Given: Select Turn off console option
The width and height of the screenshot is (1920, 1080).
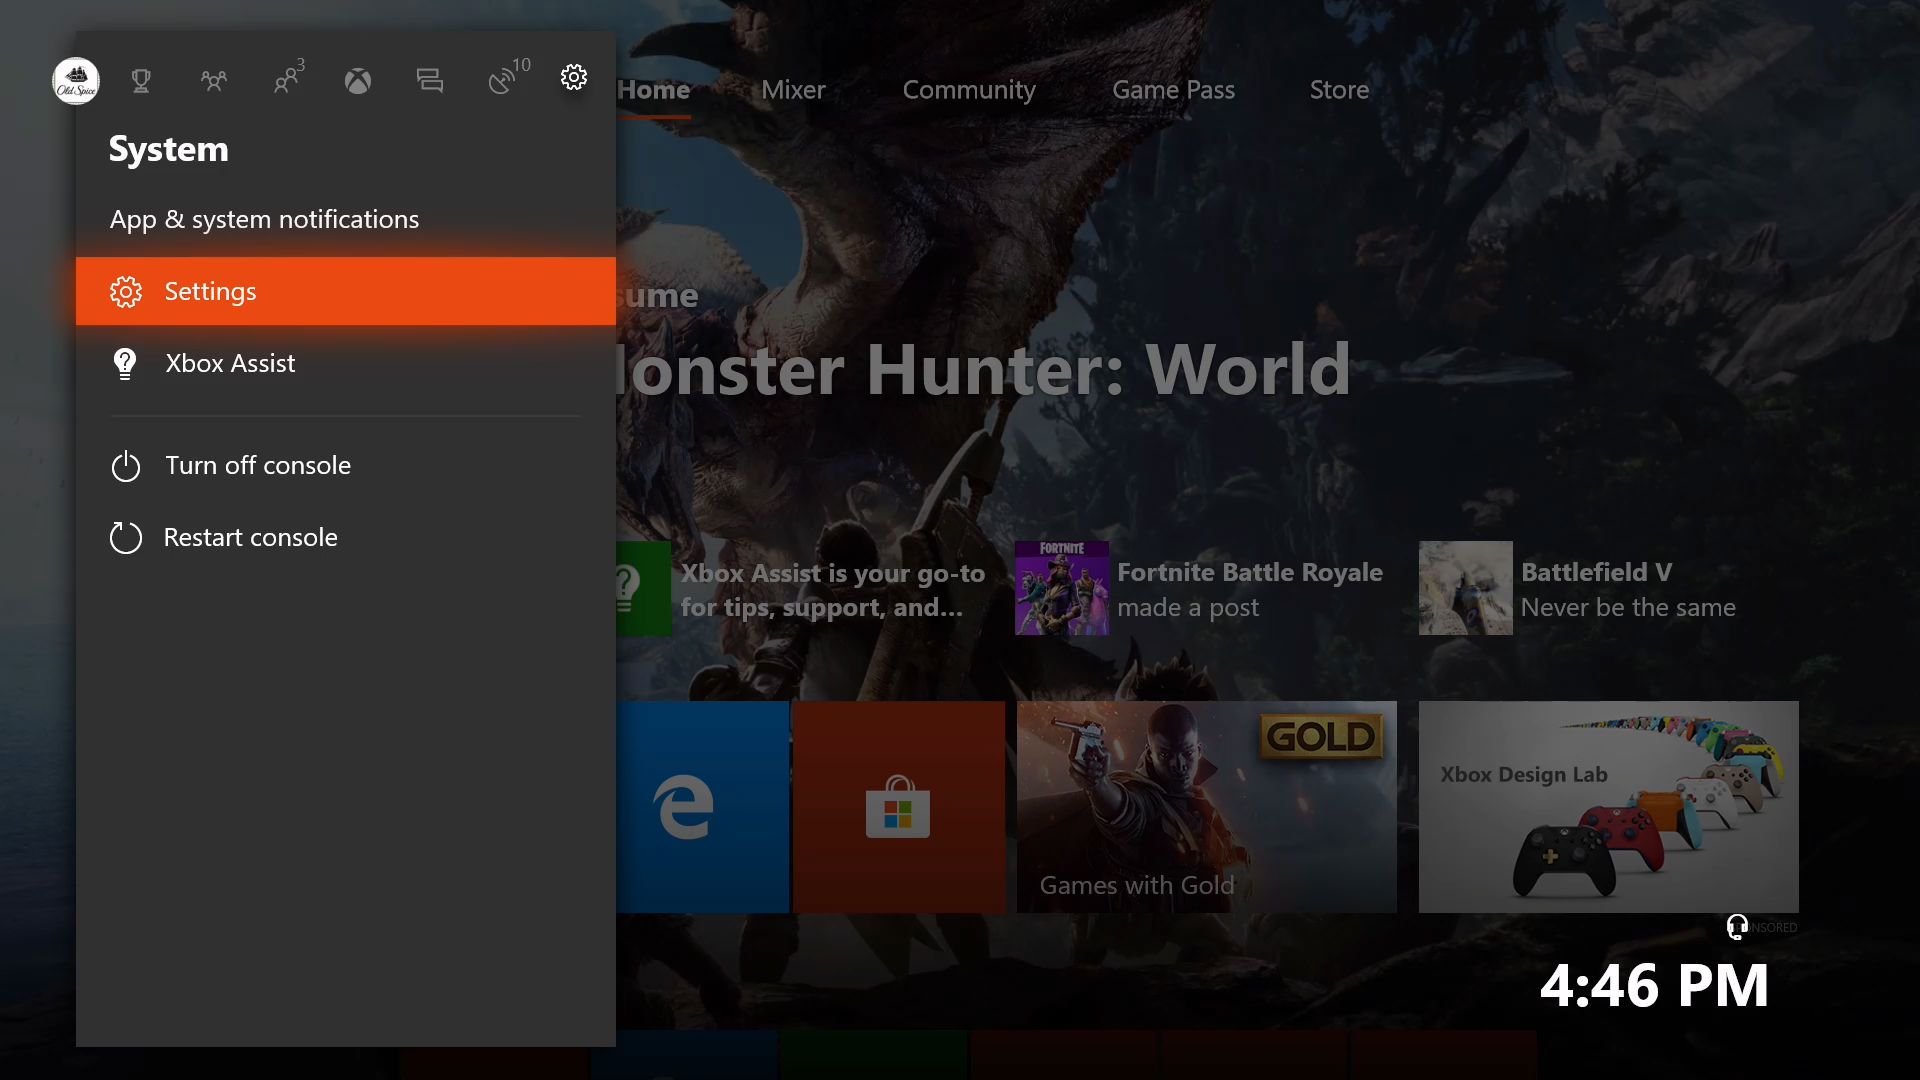Looking at the screenshot, I should (257, 464).
